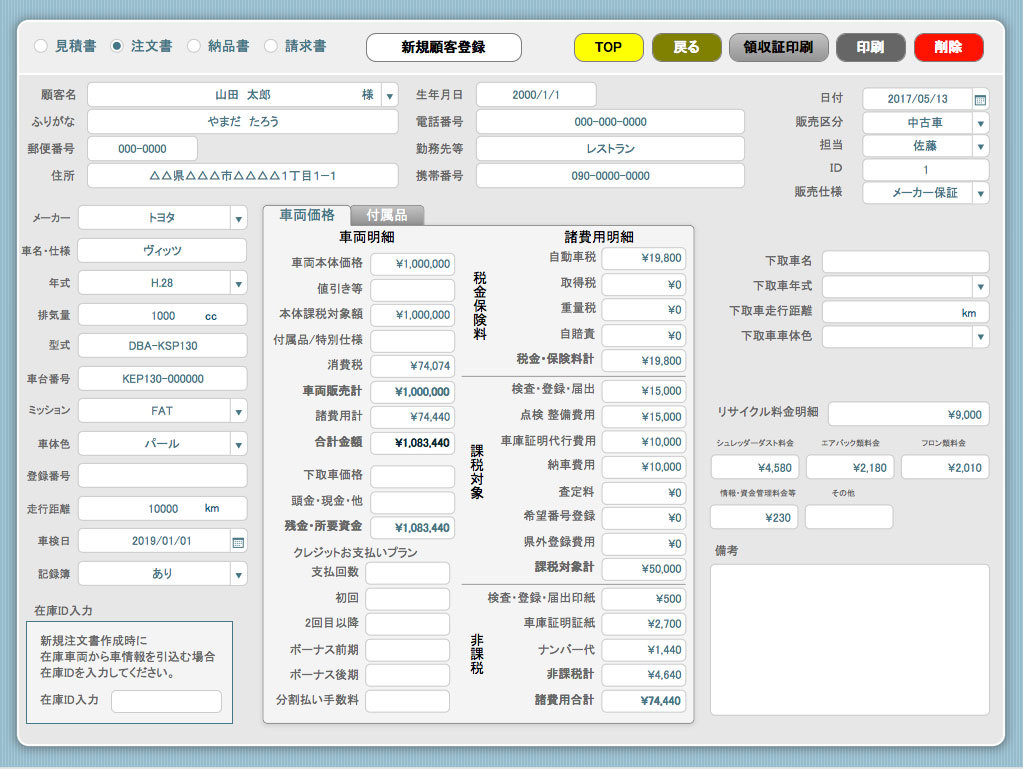
Task: Open the 車検日 calendar picker icon
Action: pyautogui.click(x=238, y=542)
